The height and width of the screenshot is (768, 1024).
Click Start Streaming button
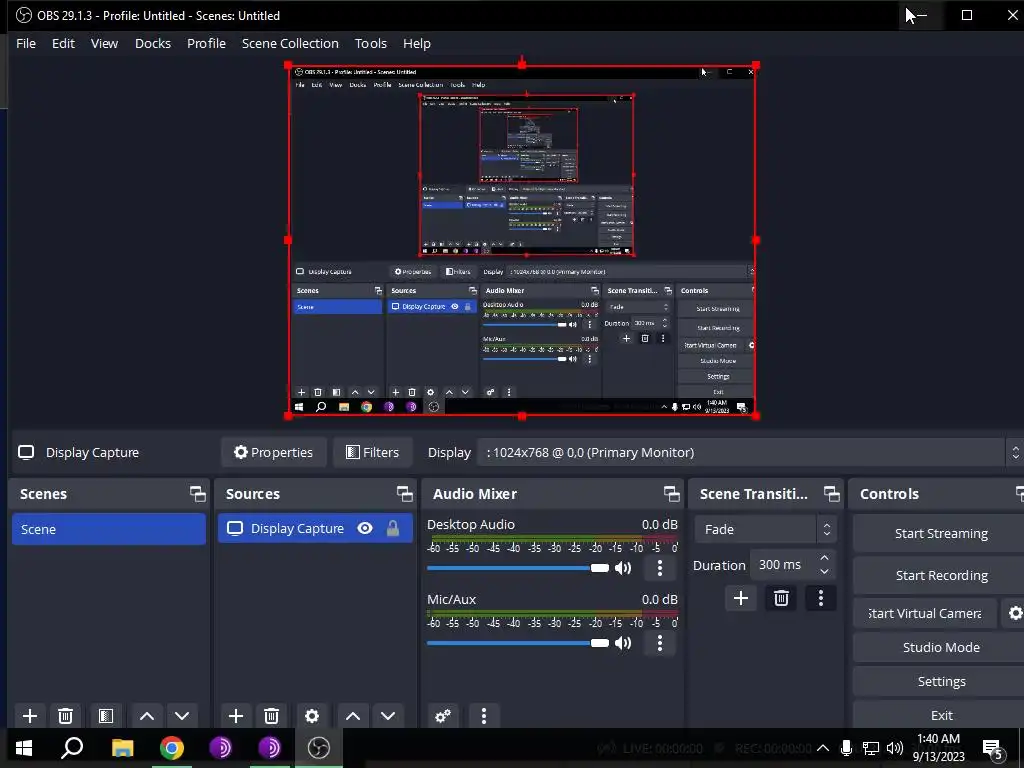(940, 534)
